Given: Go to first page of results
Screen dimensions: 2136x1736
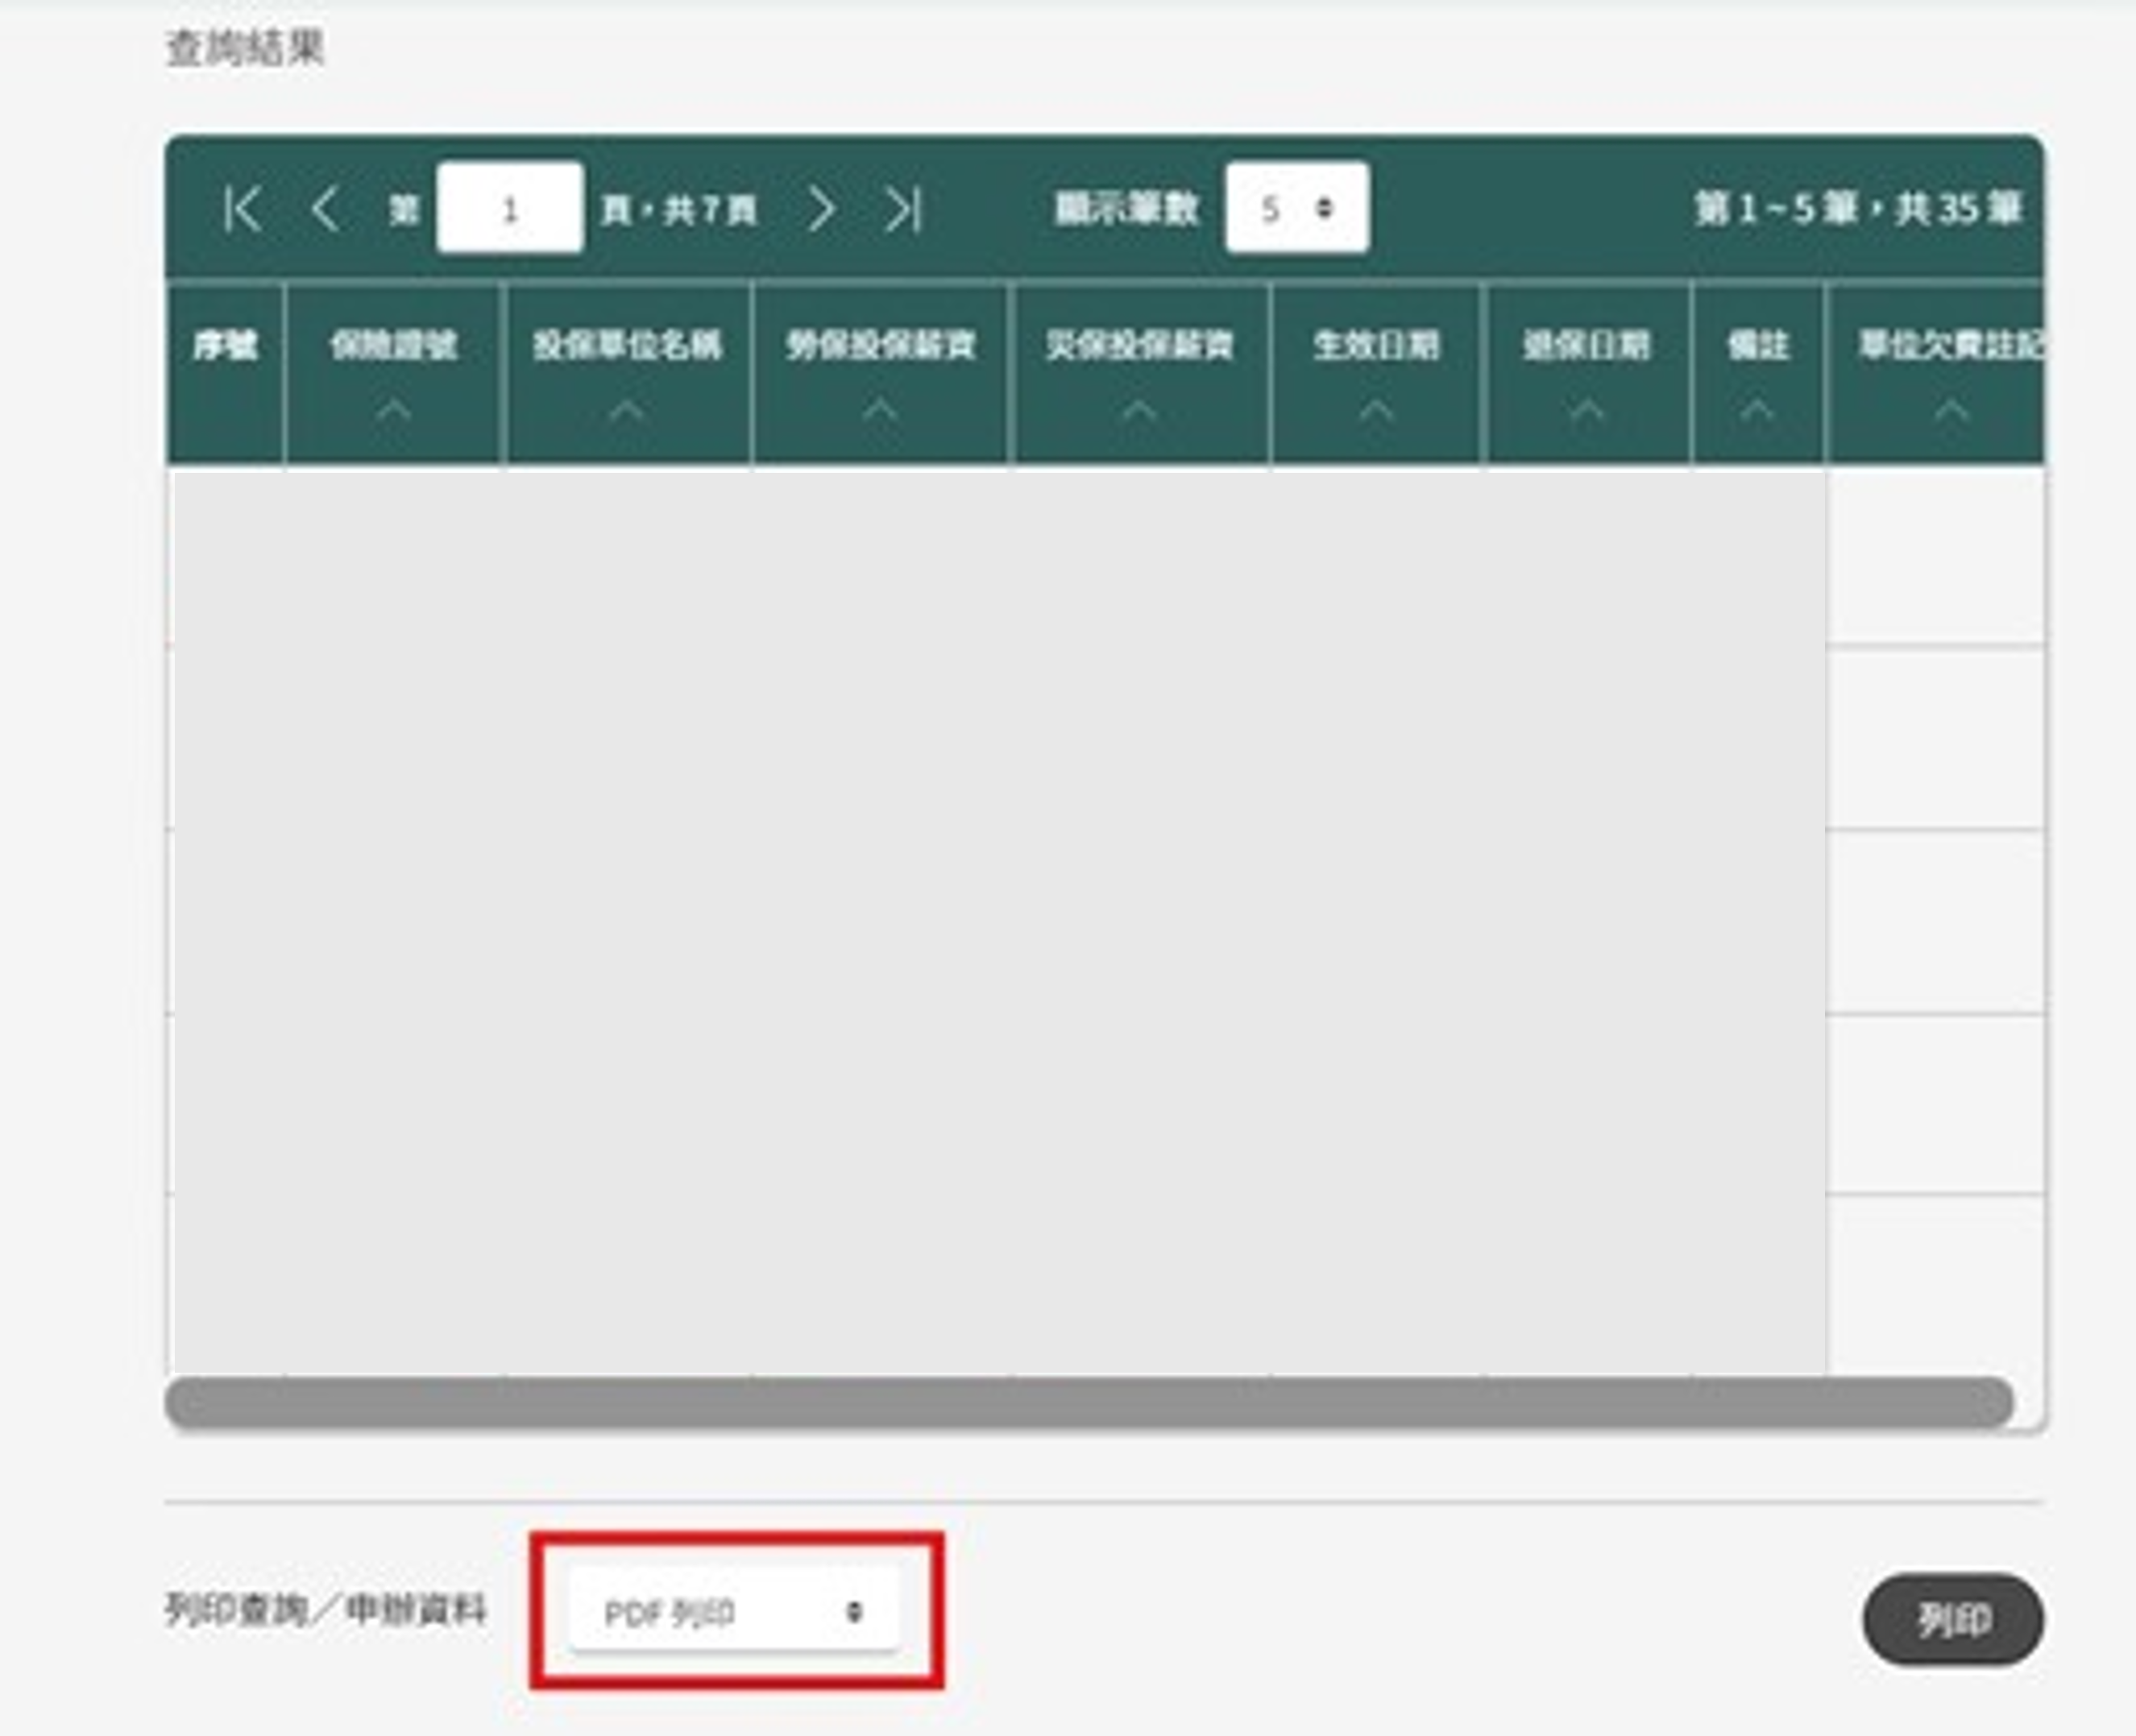Looking at the screenshot, I should (x=242, y=209).
